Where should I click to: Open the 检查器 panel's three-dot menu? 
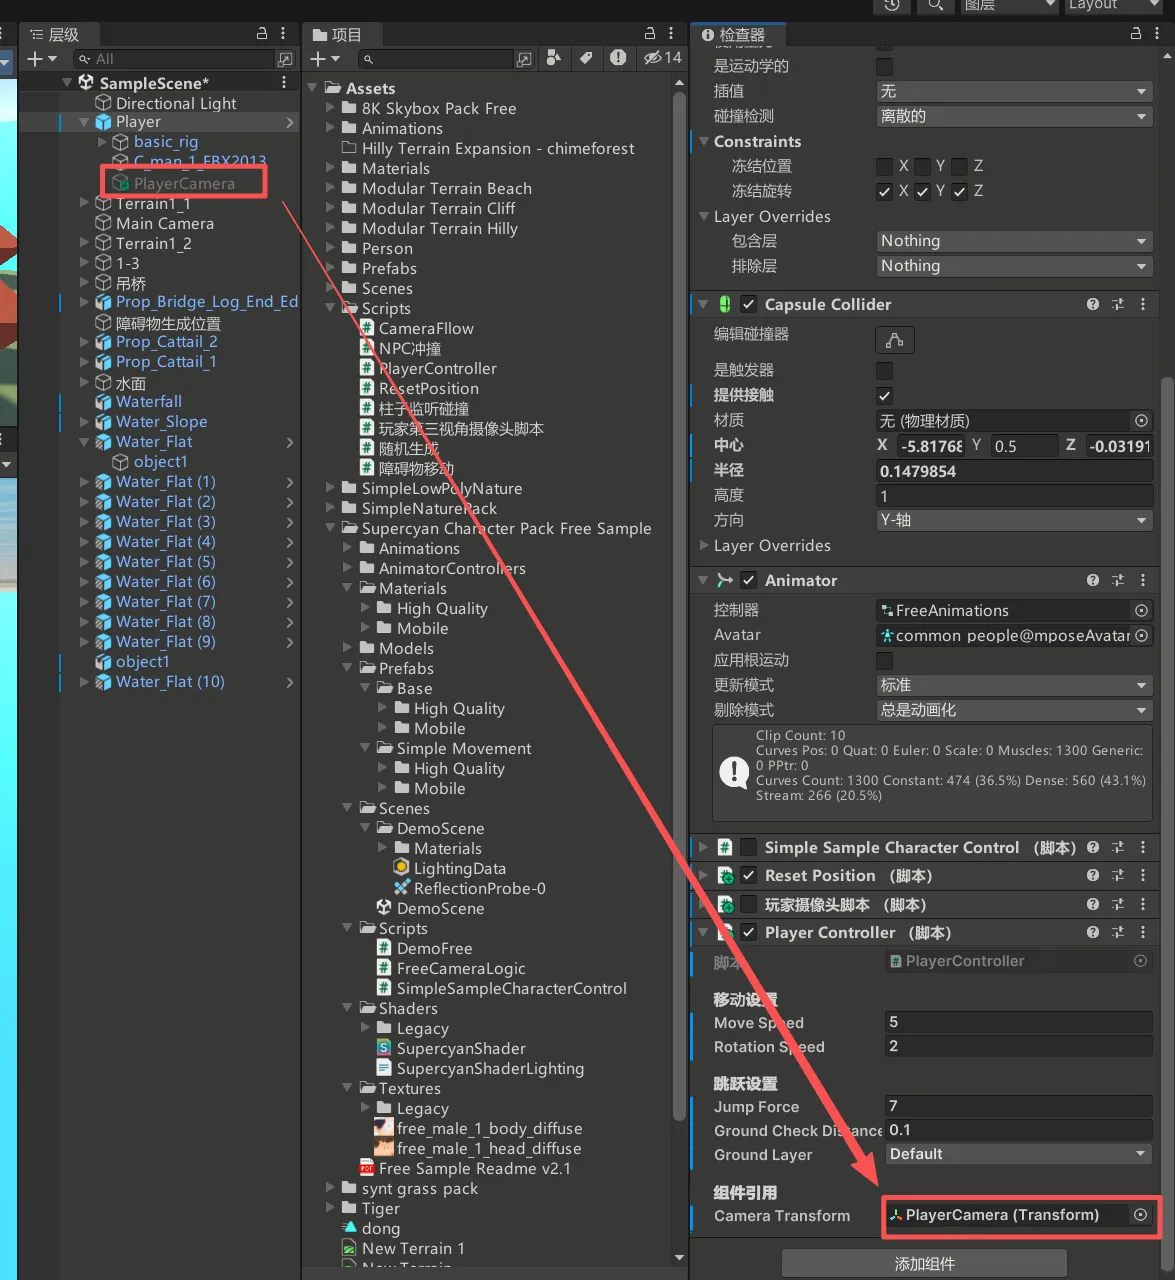click(1157, 33)
